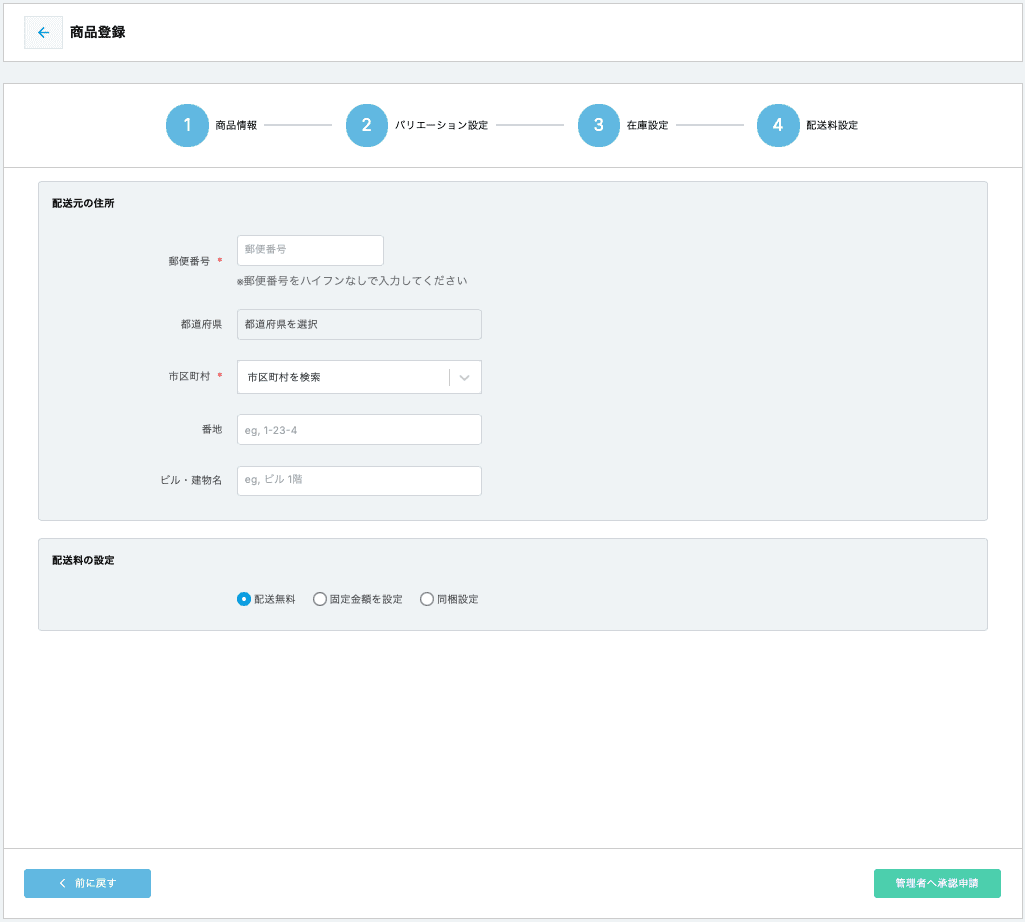Image resolution: width=1025 pixels, height=922 pixels.
Task: Expand the 市区町村 dropdown chevron
Action: tap(465, 378)
